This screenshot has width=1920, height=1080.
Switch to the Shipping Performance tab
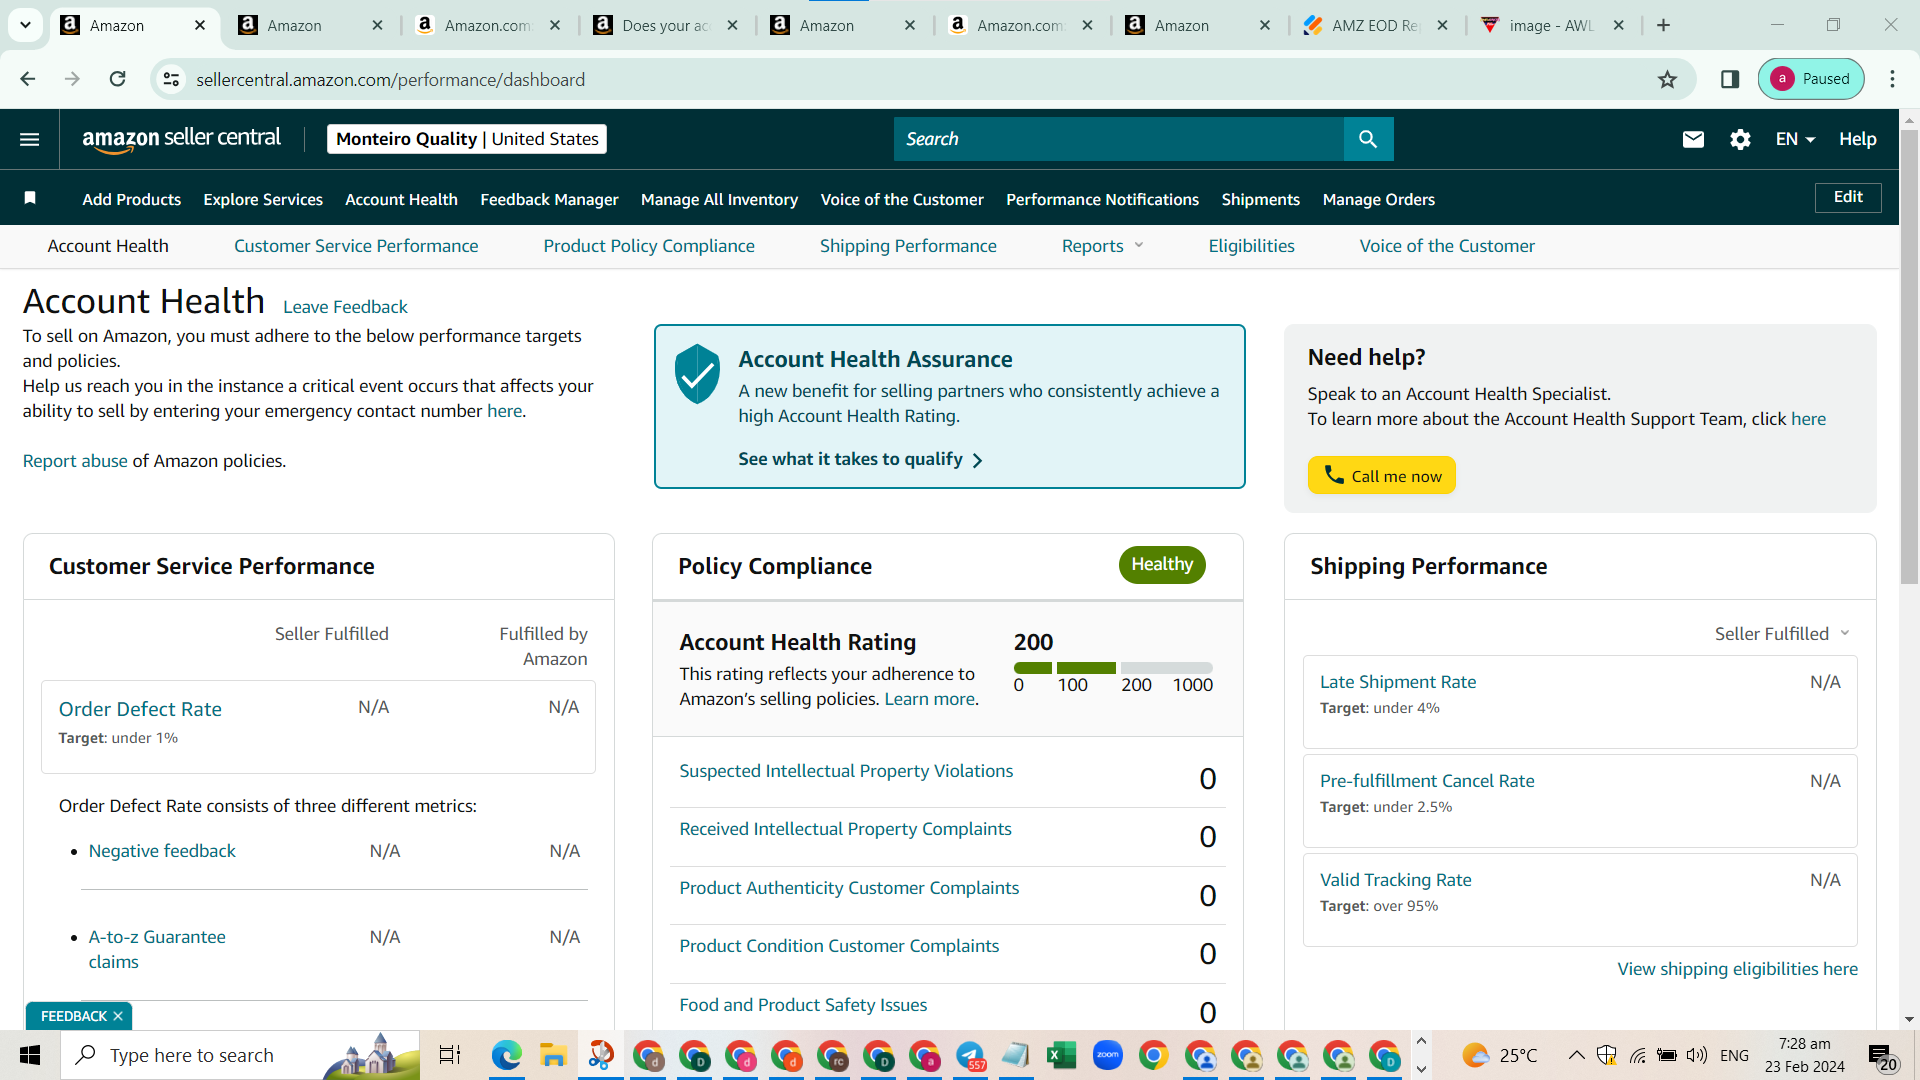pyautogui.click(x=908, y=246)
